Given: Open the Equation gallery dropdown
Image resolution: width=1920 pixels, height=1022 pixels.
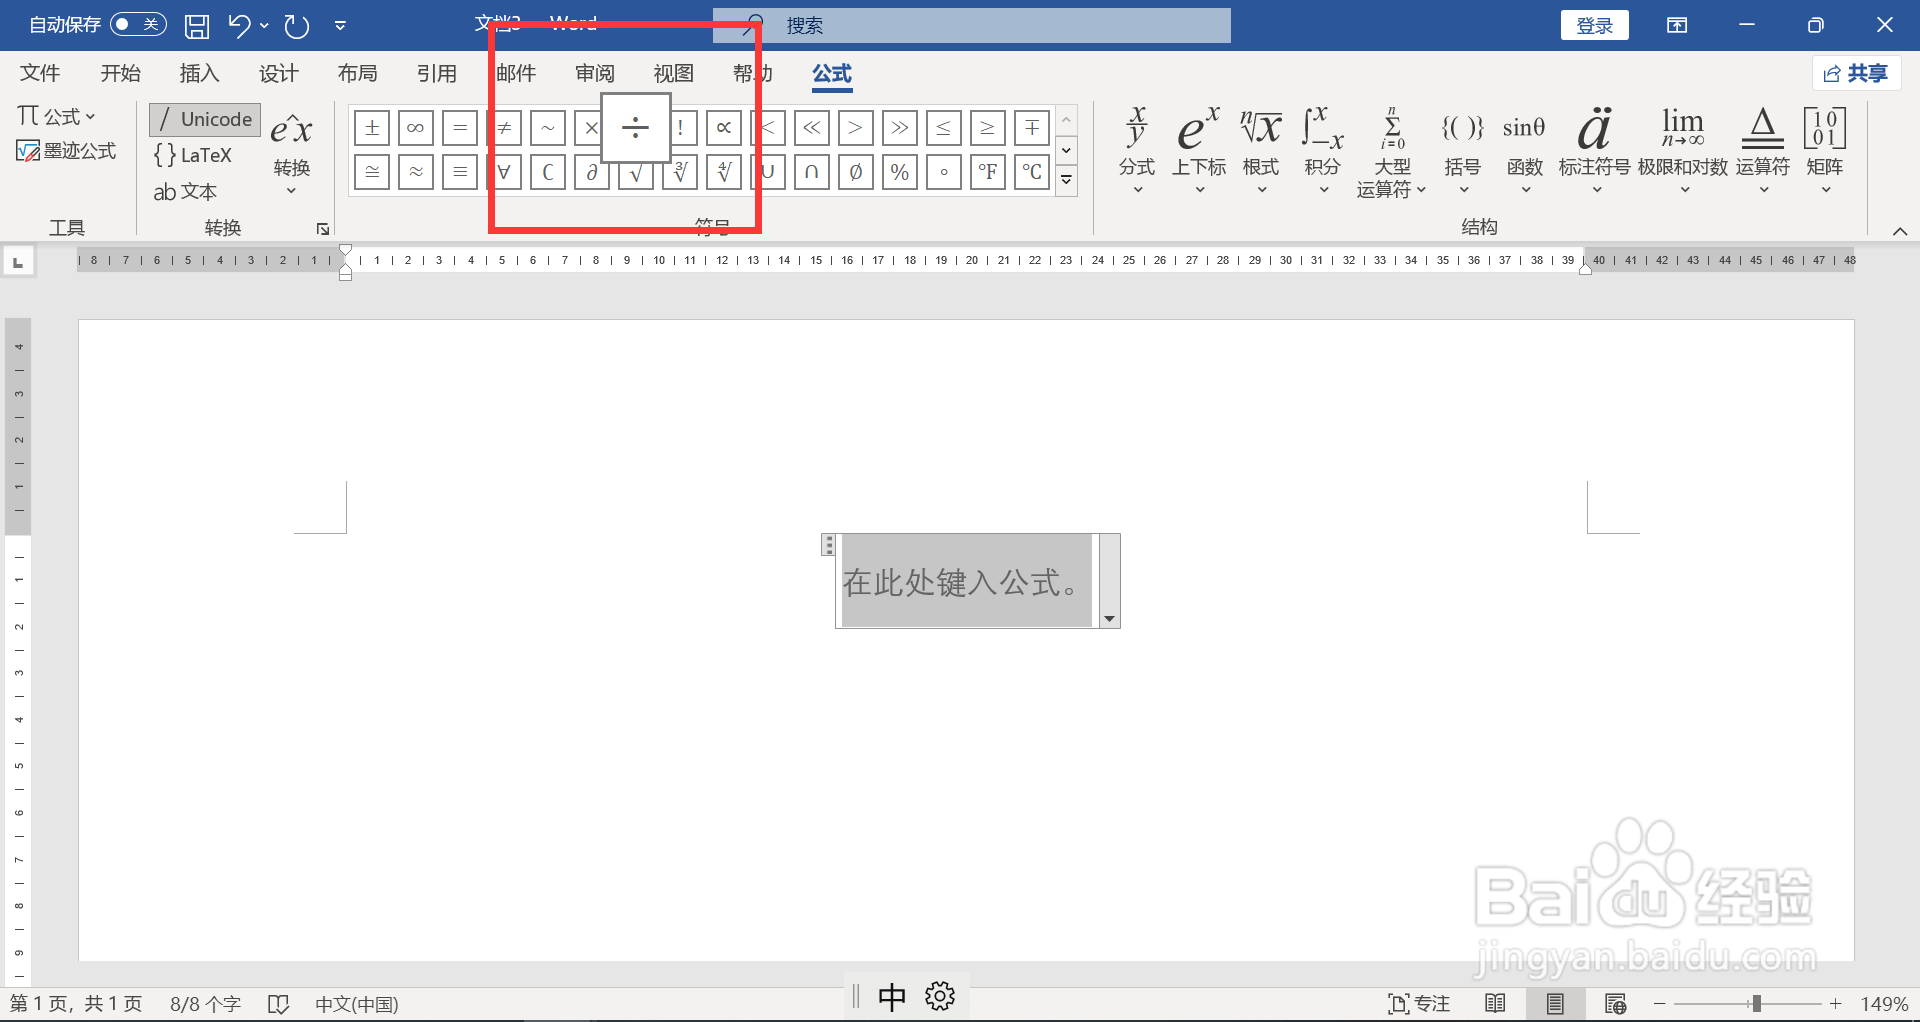Looking at the screenshot, I should 56,116.
